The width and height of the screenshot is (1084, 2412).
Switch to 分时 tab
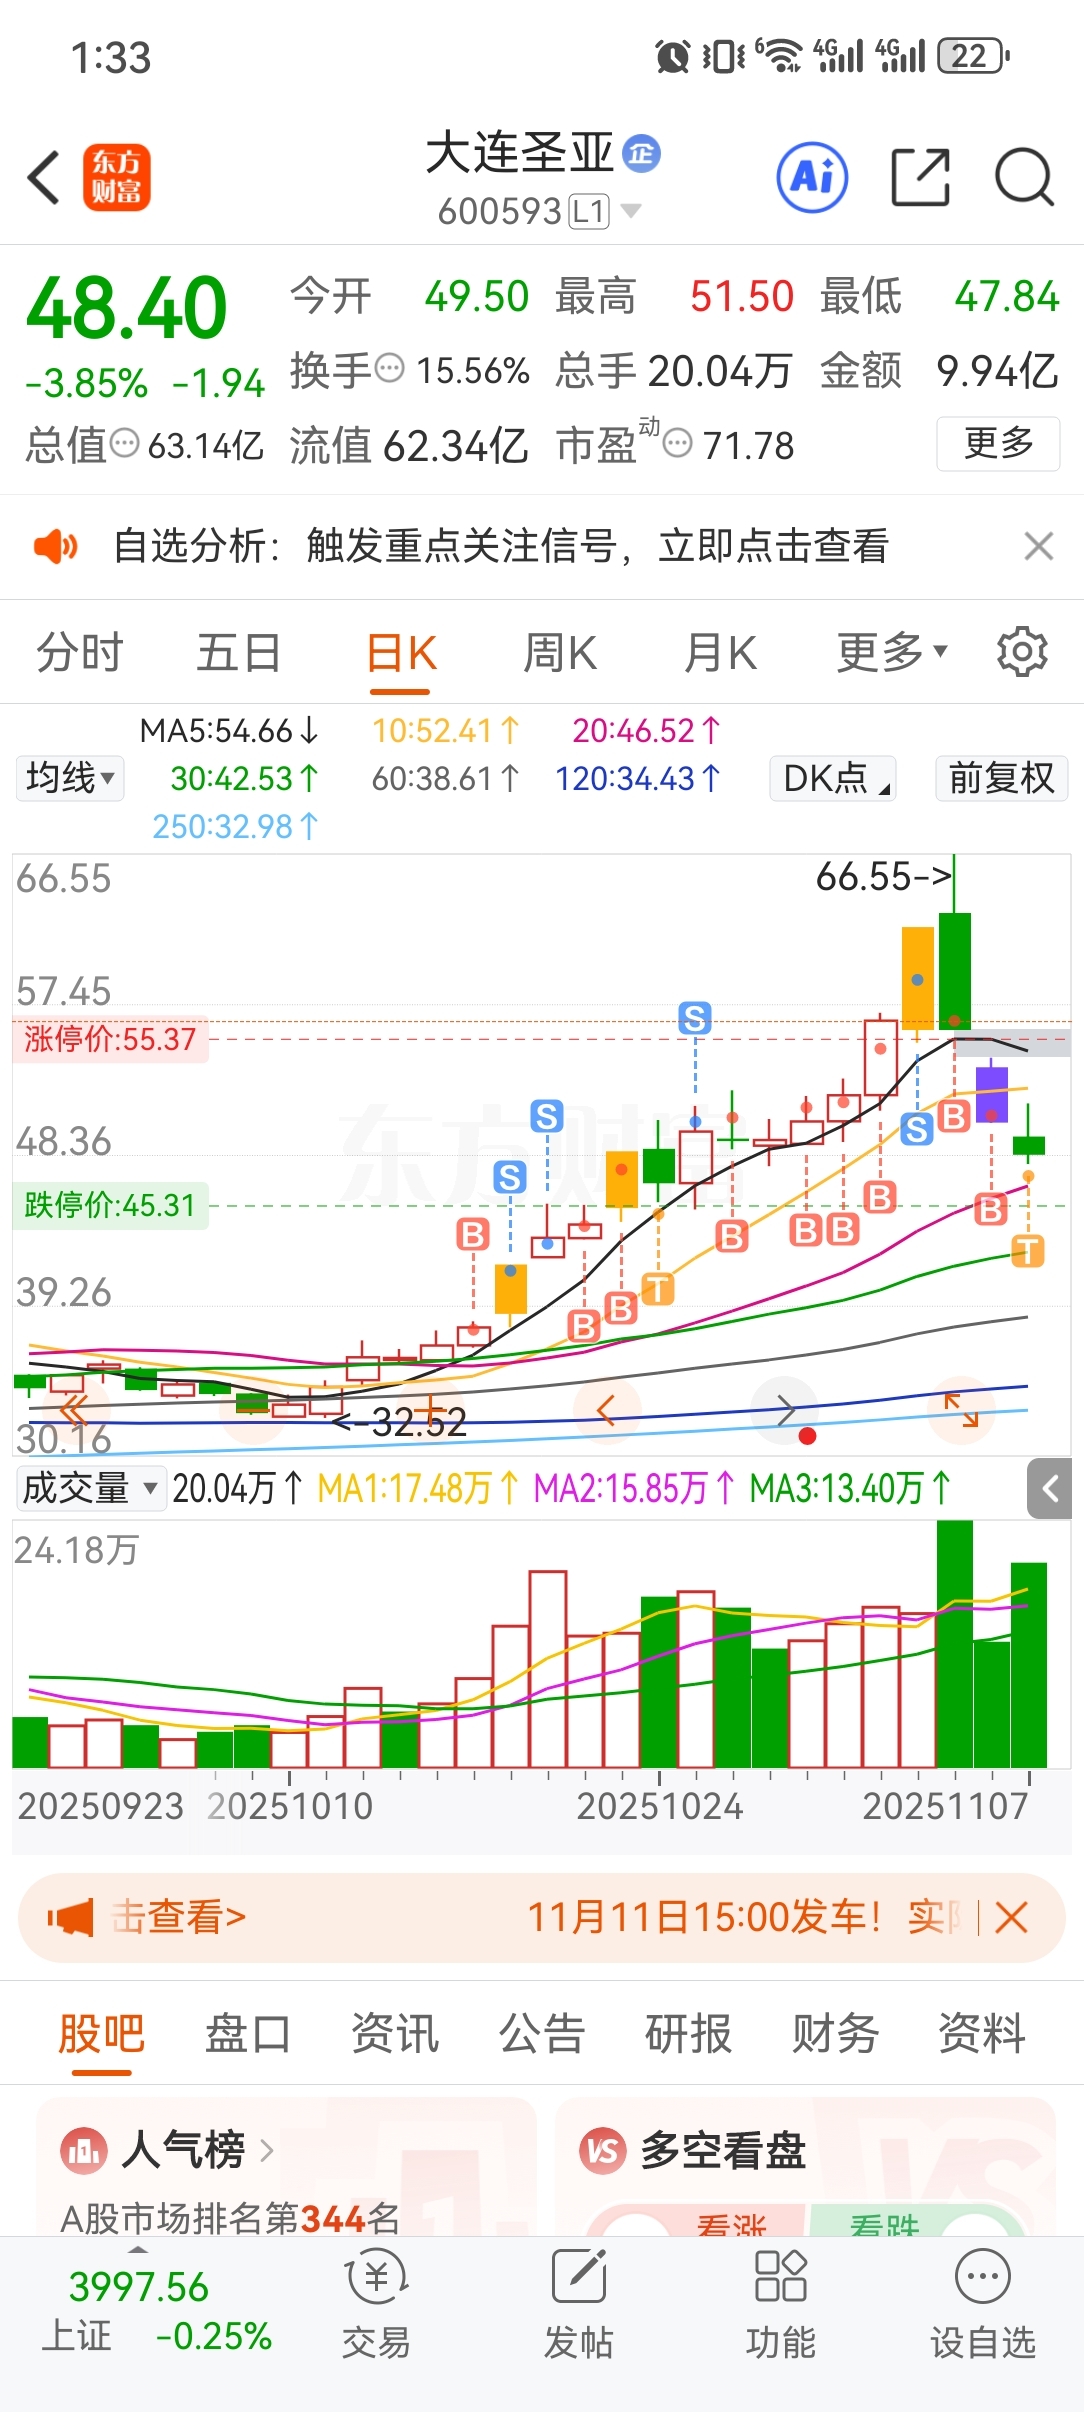pyautogui.click(x=79, y=653)
